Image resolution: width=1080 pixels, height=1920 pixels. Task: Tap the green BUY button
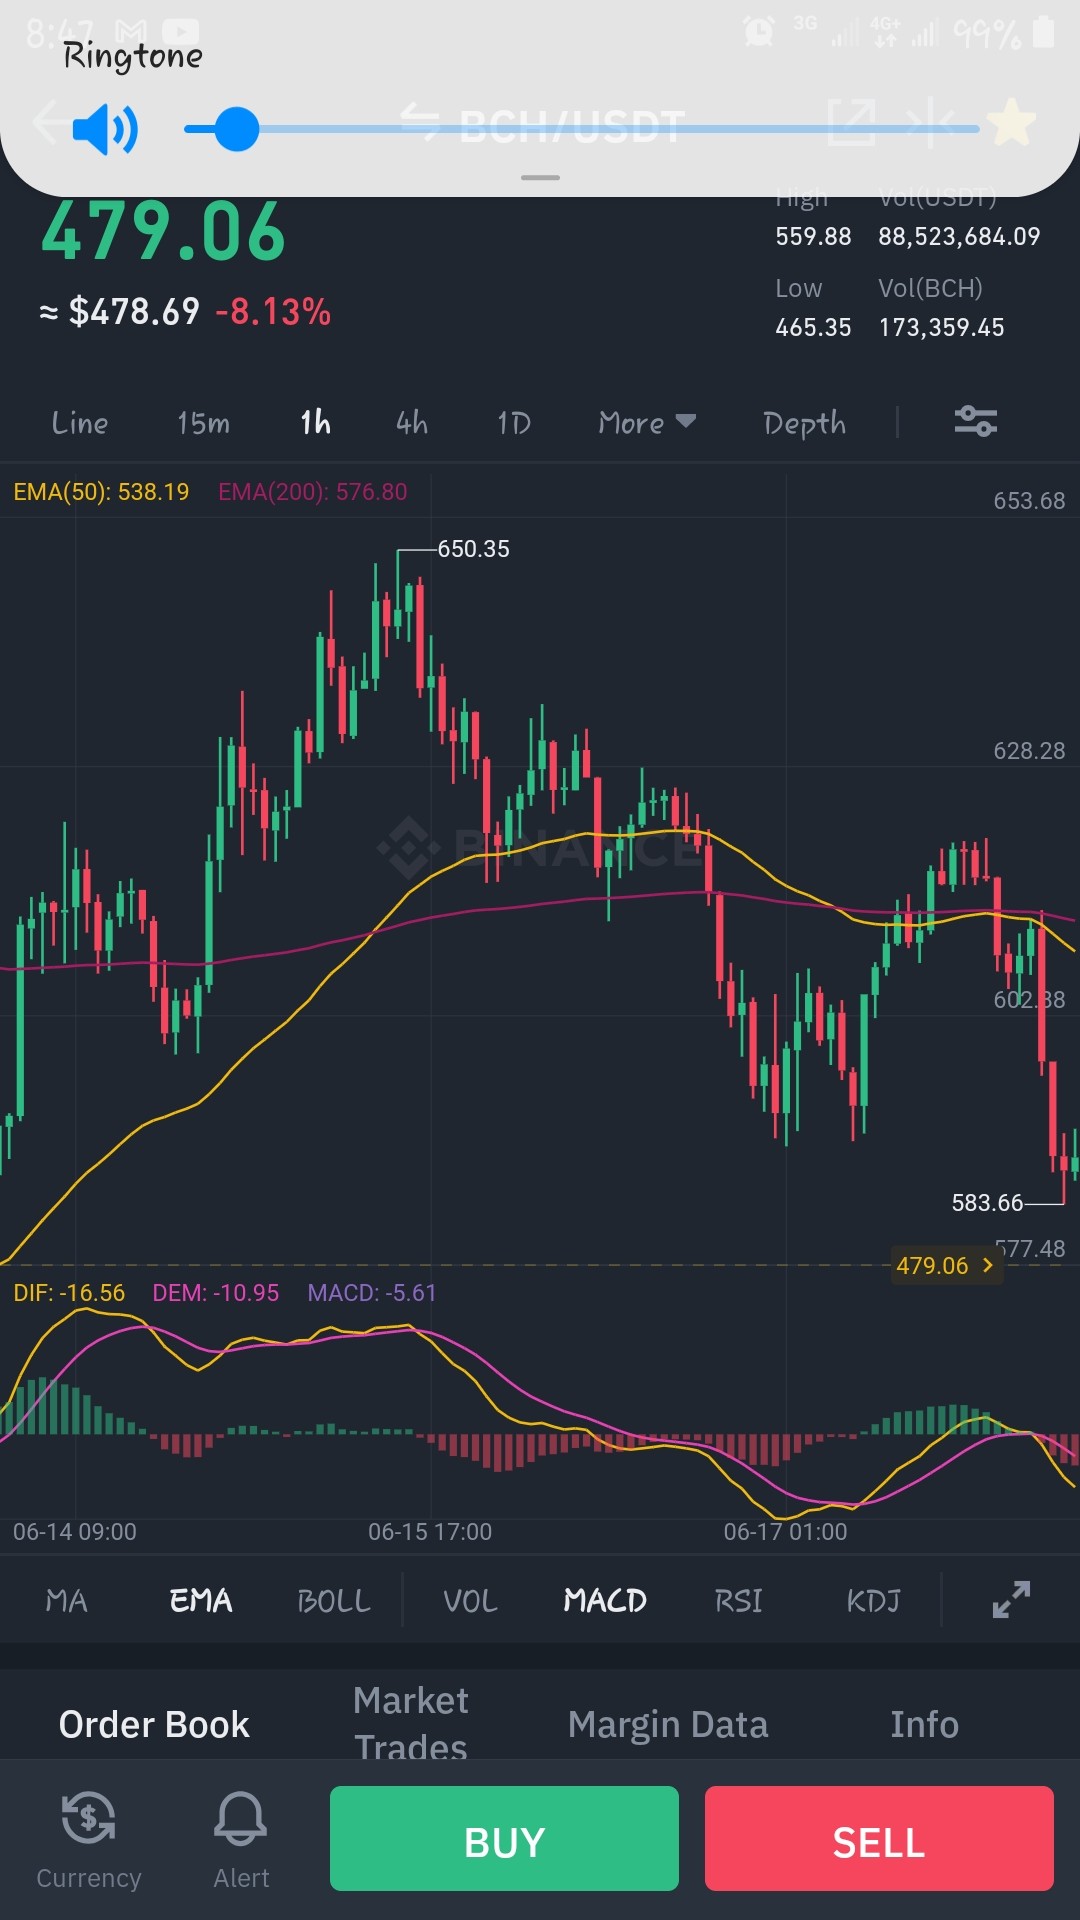click(504, 1838)
